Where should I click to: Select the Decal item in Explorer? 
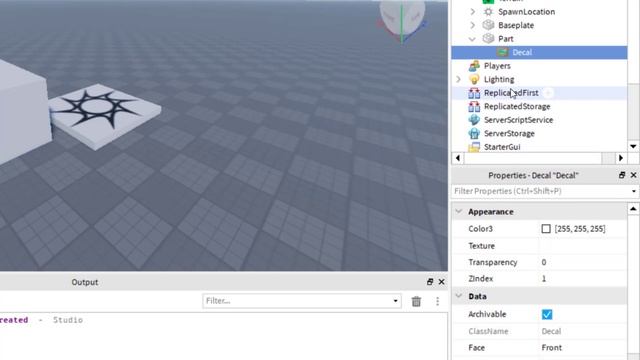(539, 52)
